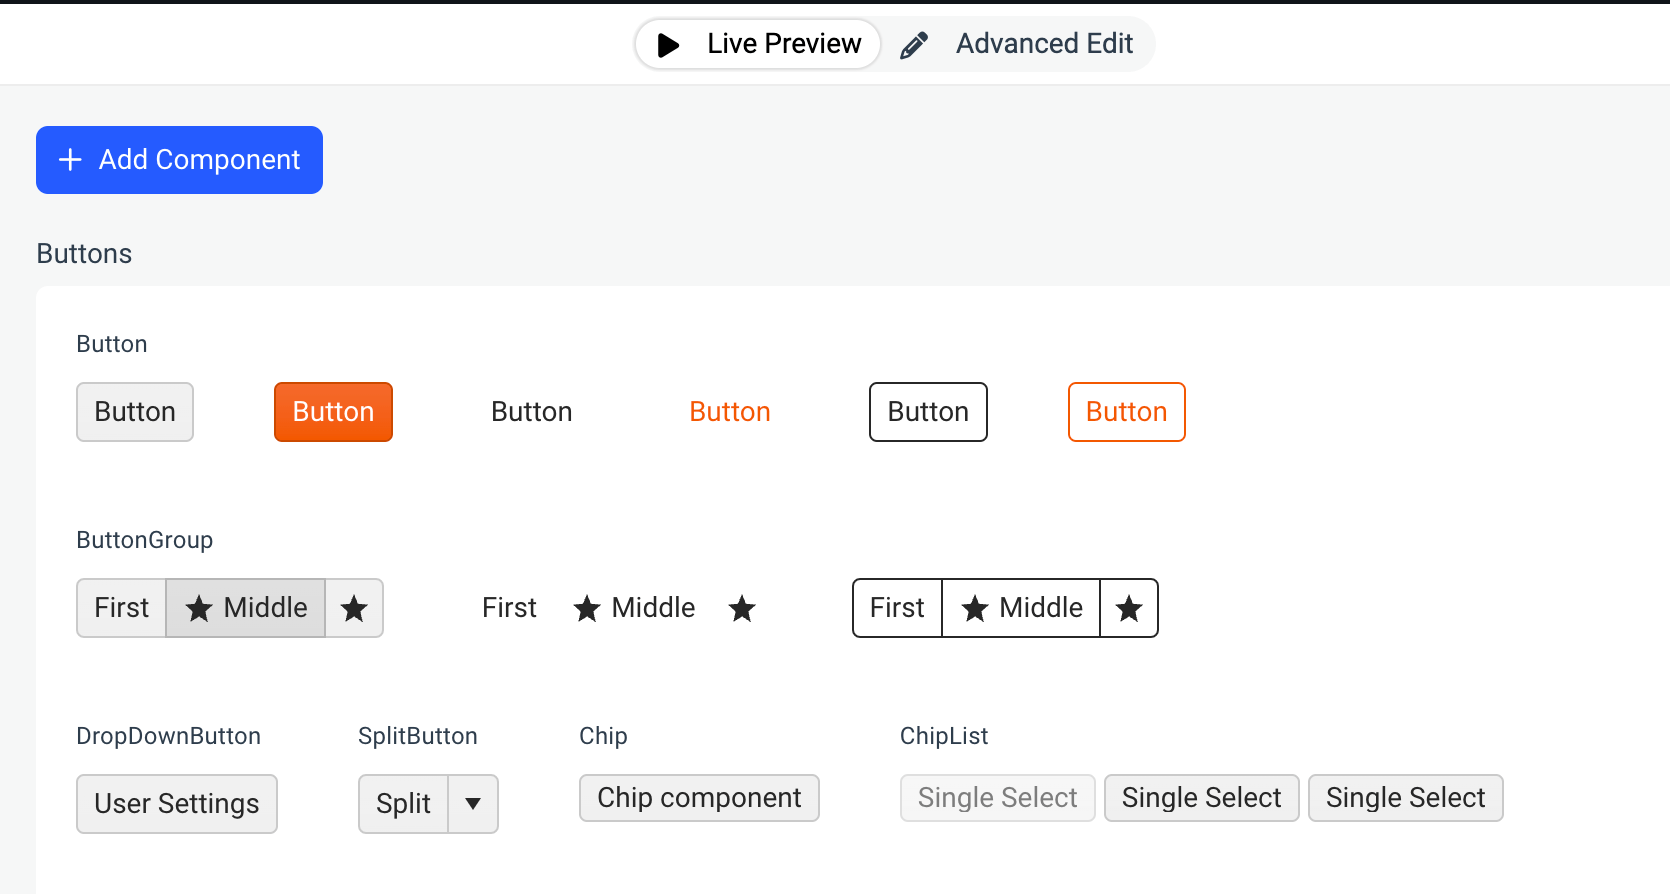
Task: Select star Middle button in flat ButtonGroup
Action: (x=634, y=608)
